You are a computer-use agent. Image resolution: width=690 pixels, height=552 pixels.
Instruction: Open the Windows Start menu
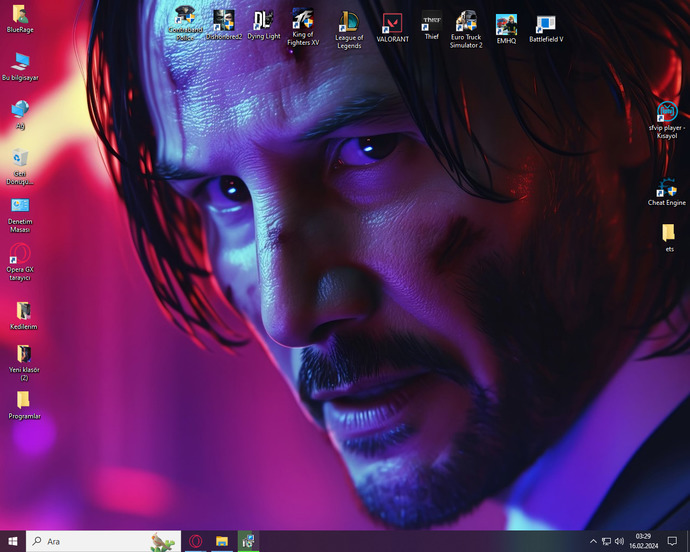pyautogui.click(x=13, y=541)
